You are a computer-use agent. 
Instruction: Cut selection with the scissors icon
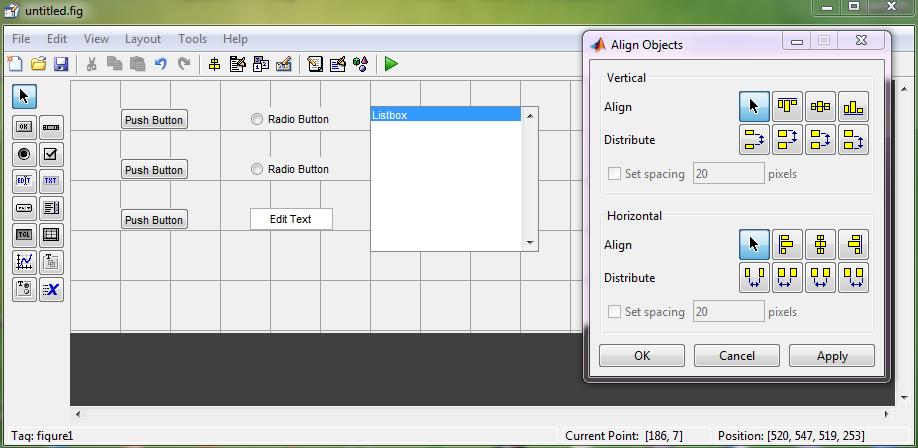coord(91,64)
